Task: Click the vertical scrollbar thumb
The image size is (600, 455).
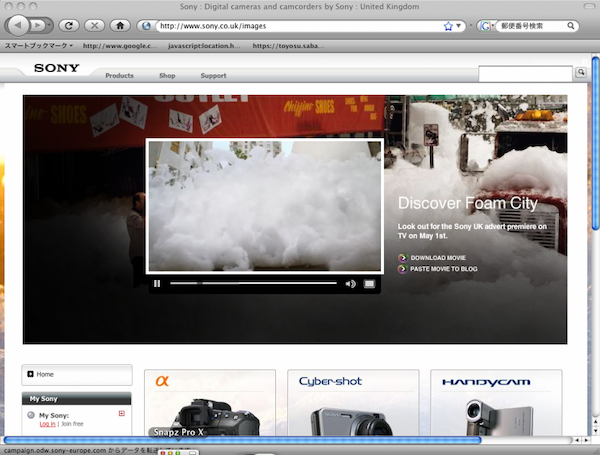Action: coord(595,144)
